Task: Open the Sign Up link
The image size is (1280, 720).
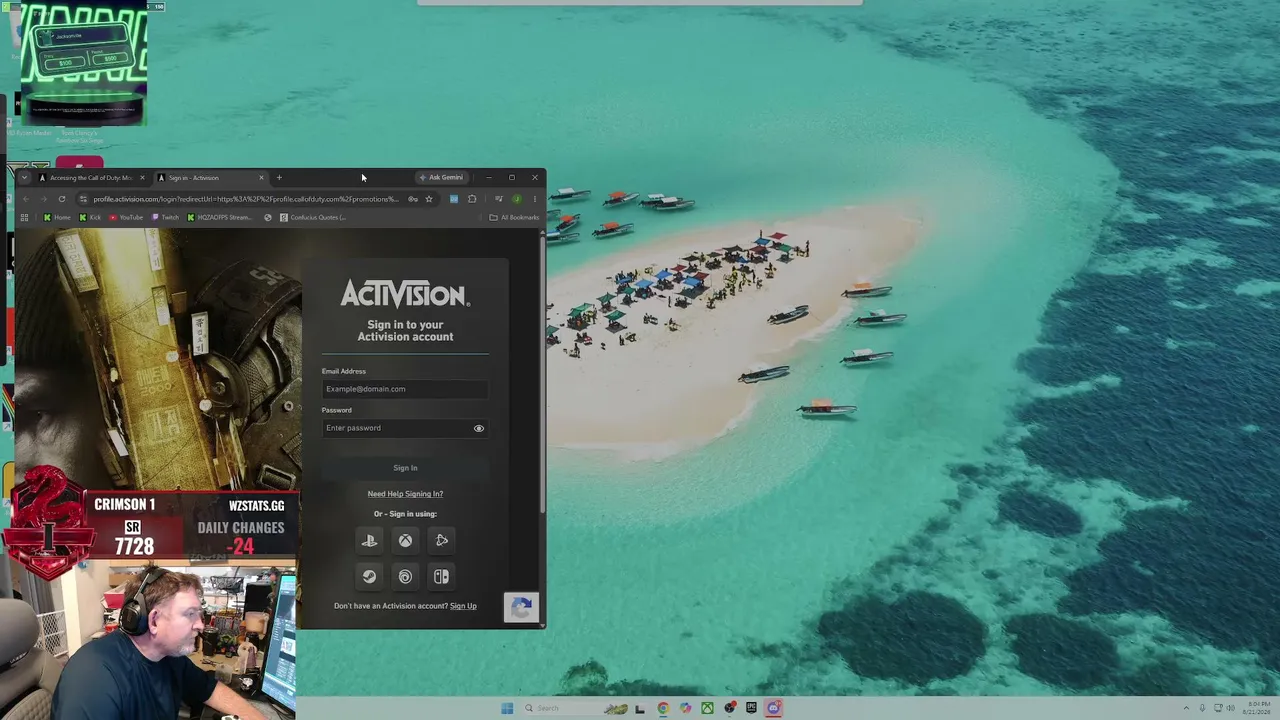Action: coord(463,606)
